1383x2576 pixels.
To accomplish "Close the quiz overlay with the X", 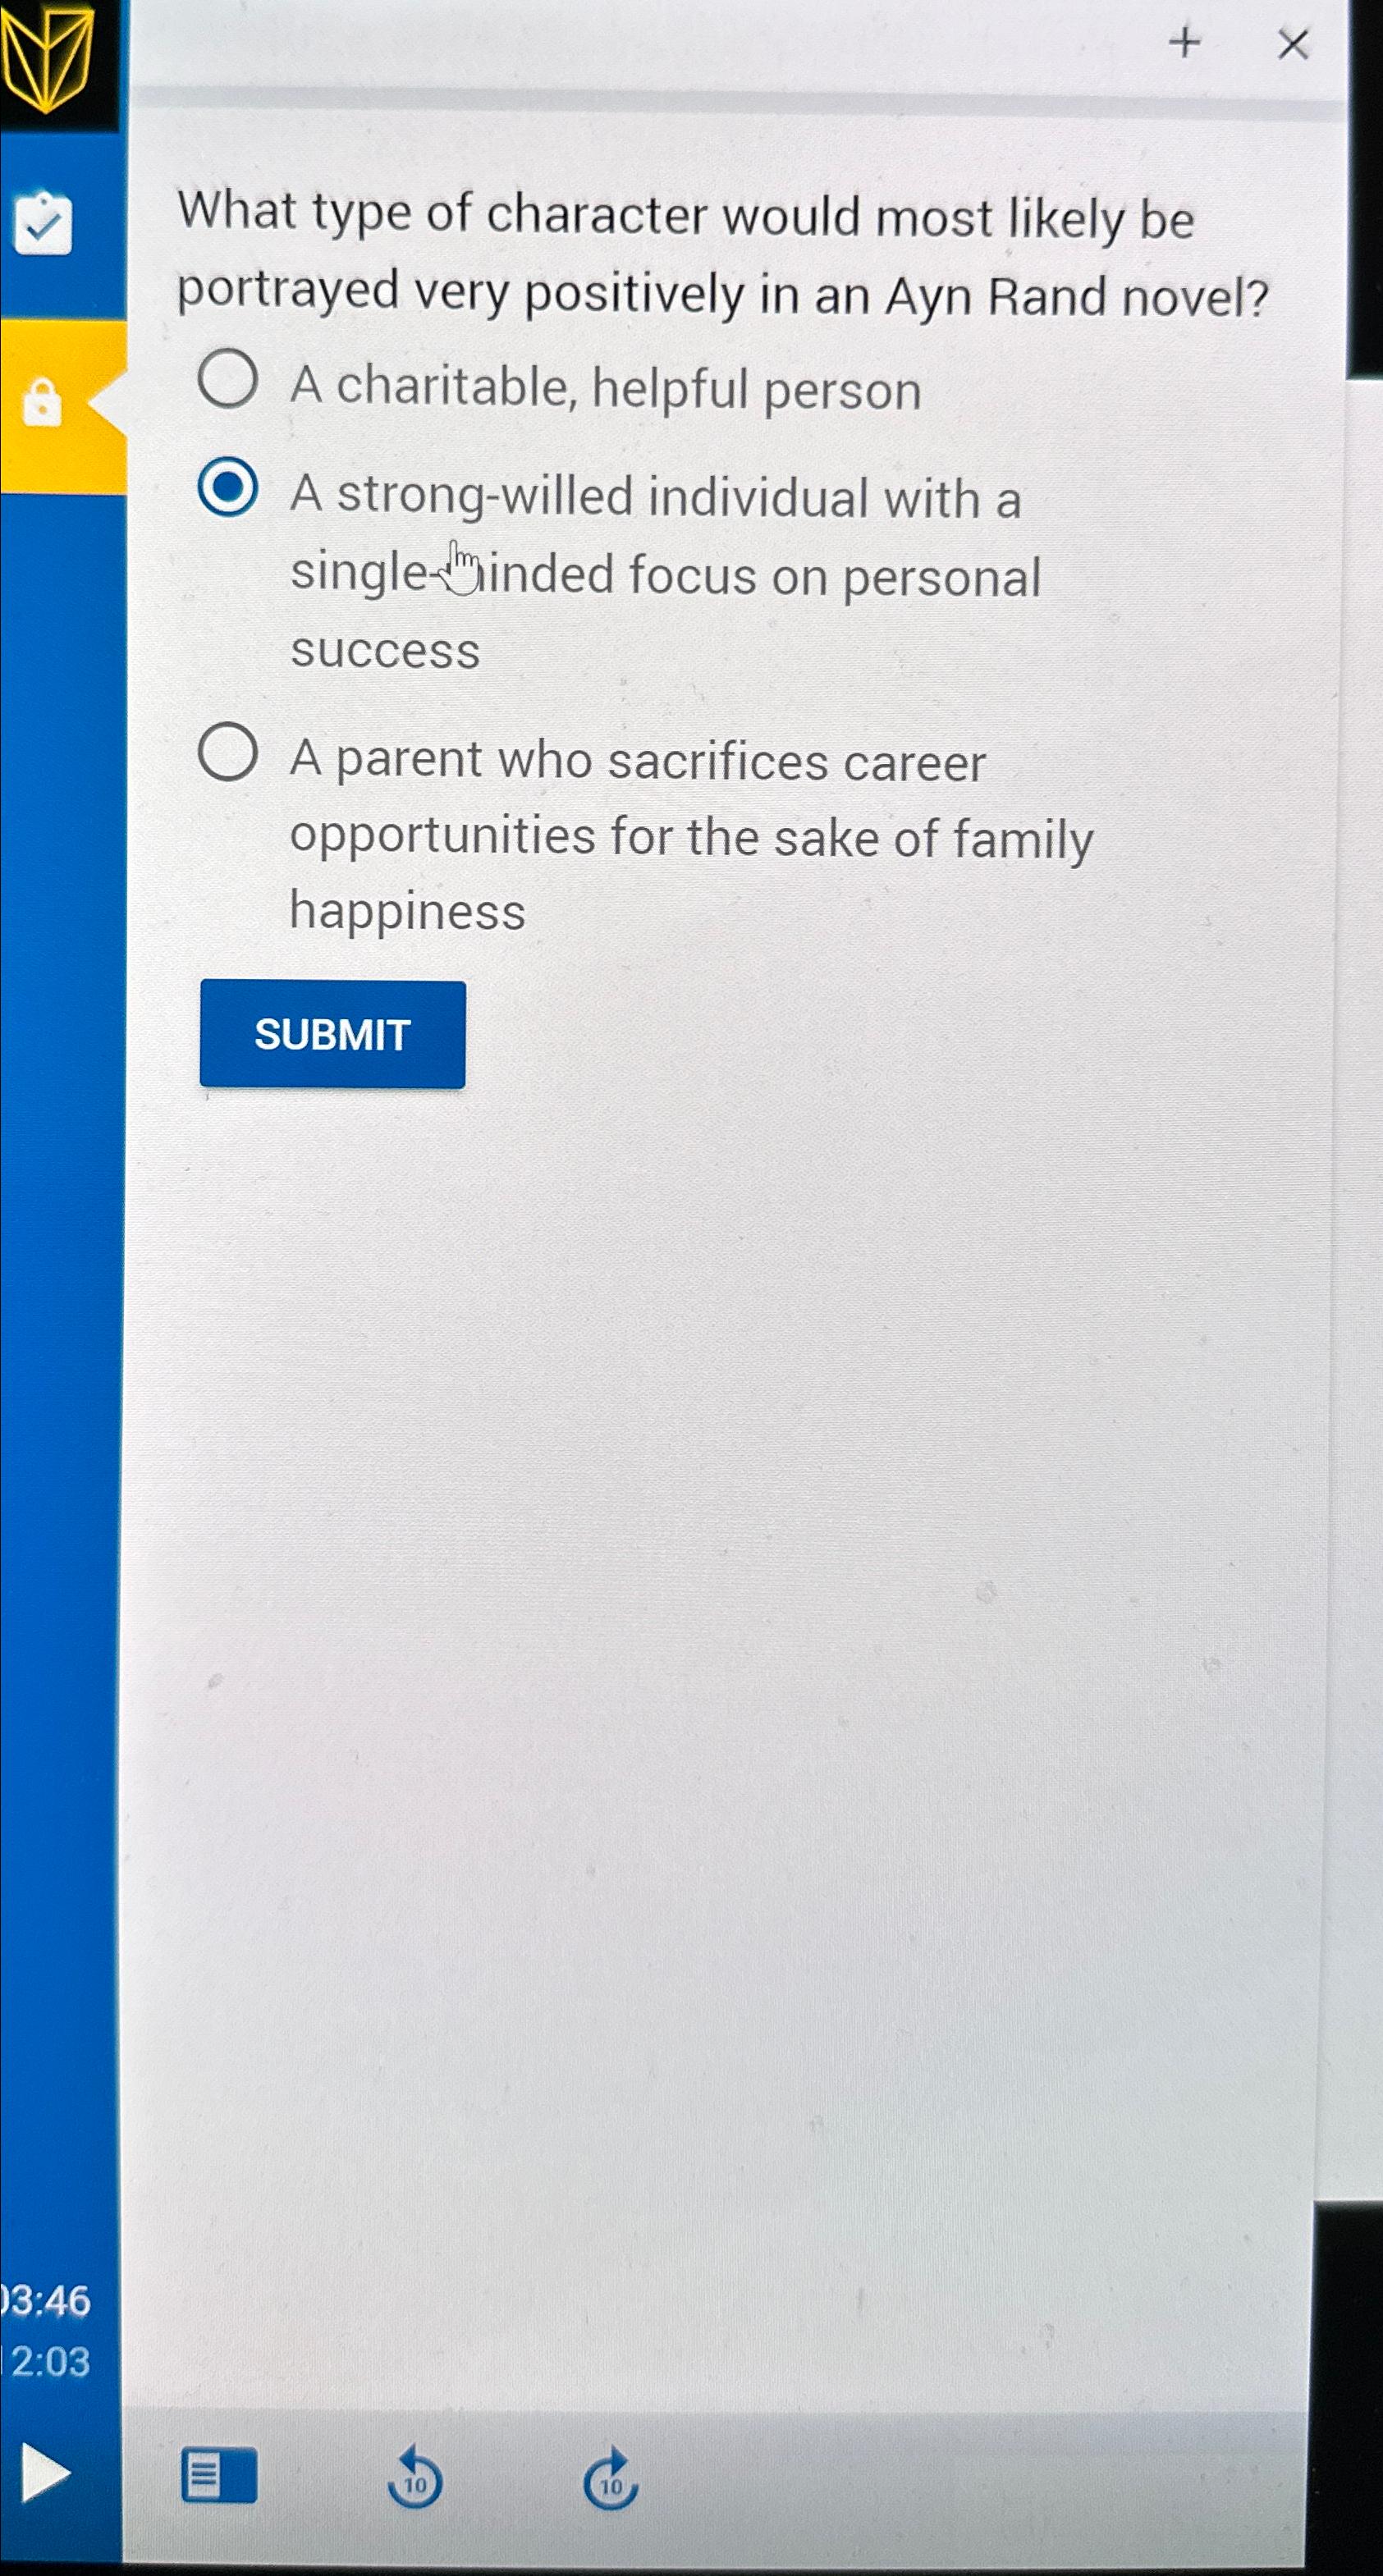I will 1294,45.
